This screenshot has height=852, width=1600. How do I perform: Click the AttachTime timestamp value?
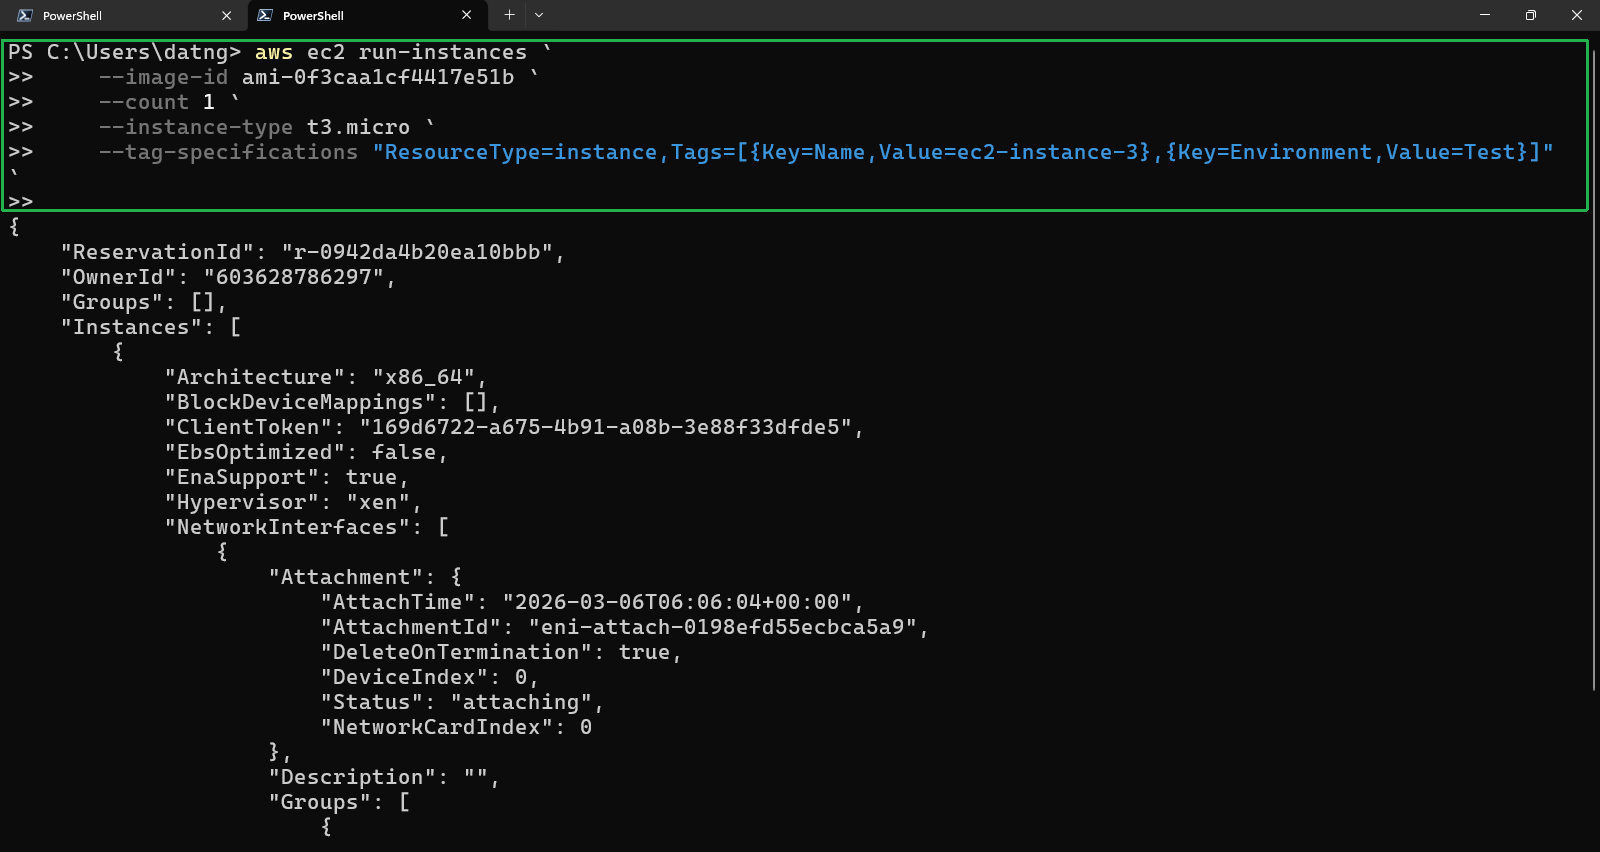[677, 602]
